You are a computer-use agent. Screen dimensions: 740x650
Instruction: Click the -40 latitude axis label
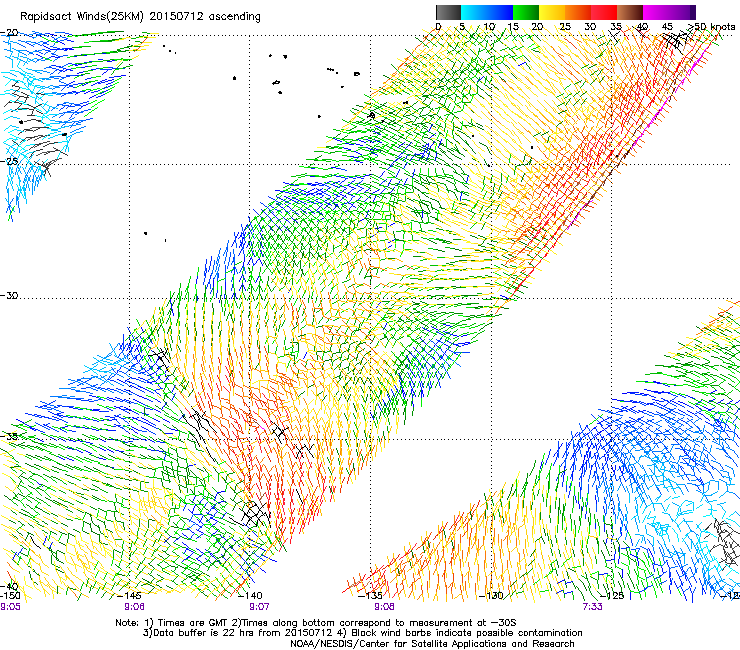point(9,587)
